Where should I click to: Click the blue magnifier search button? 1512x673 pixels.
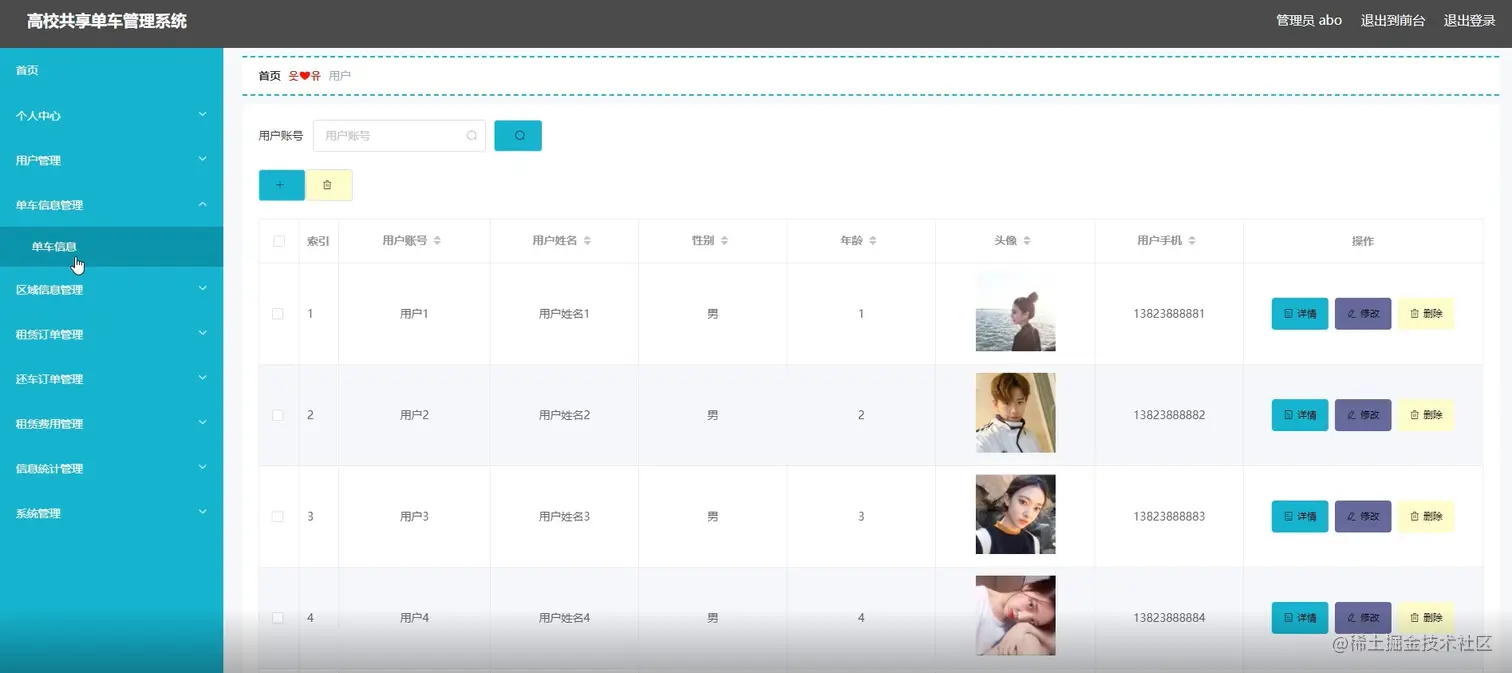click(517, 135)
